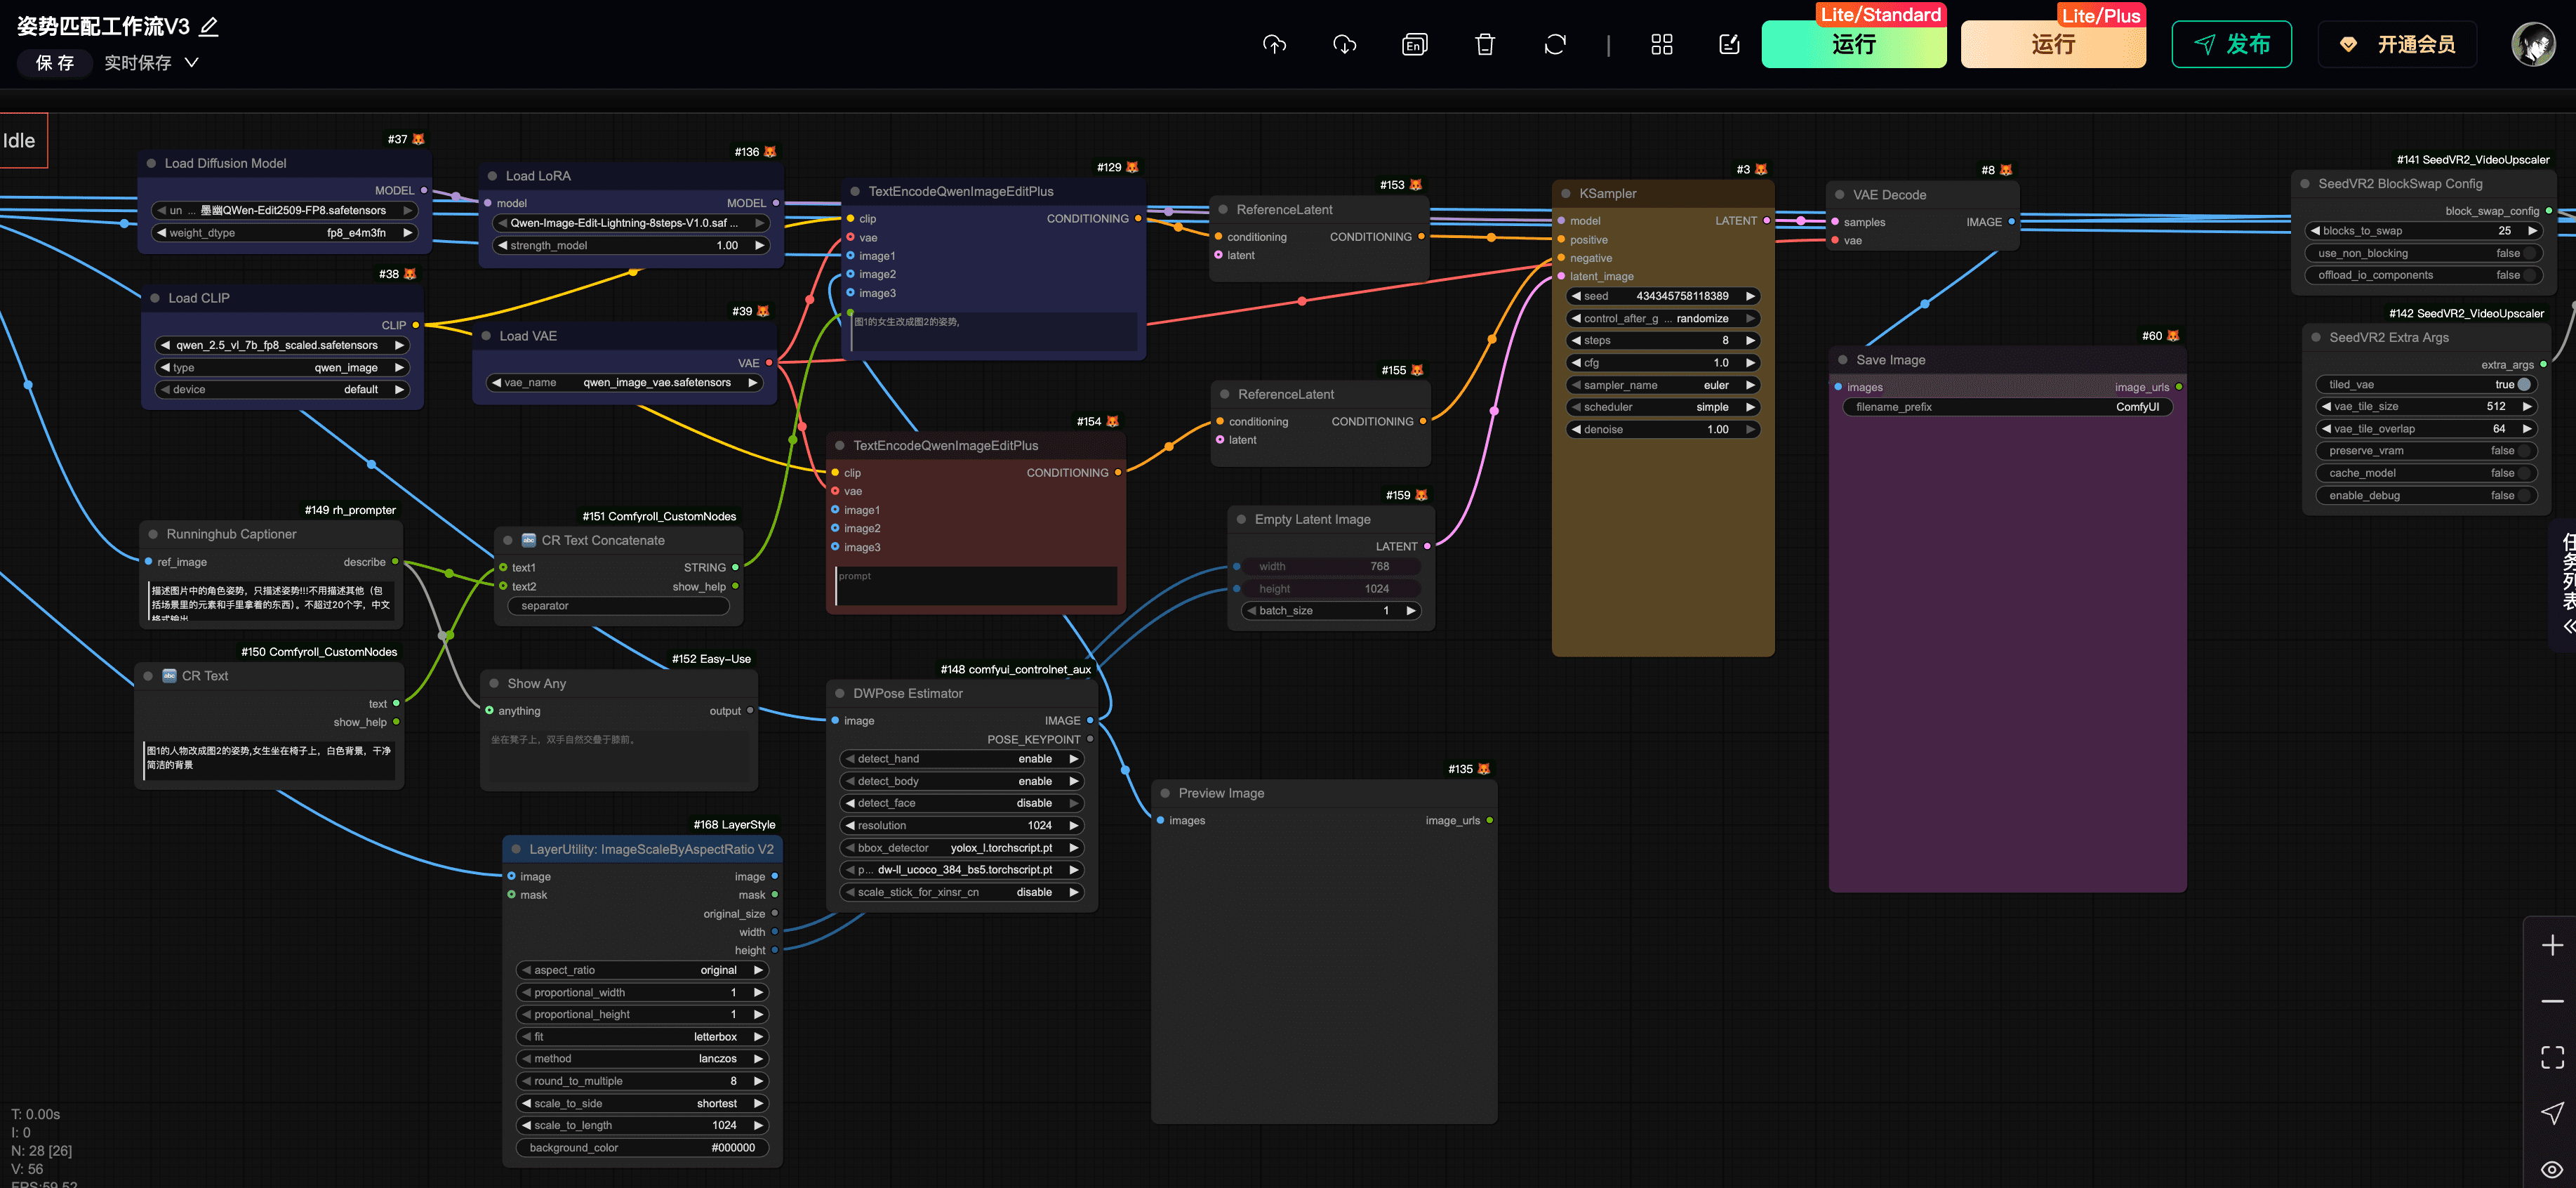Toggle tiled_vae switch in SeedVR2 Extra Args
Viewport: 2576px width, 1188px height.
point(2523,384)
